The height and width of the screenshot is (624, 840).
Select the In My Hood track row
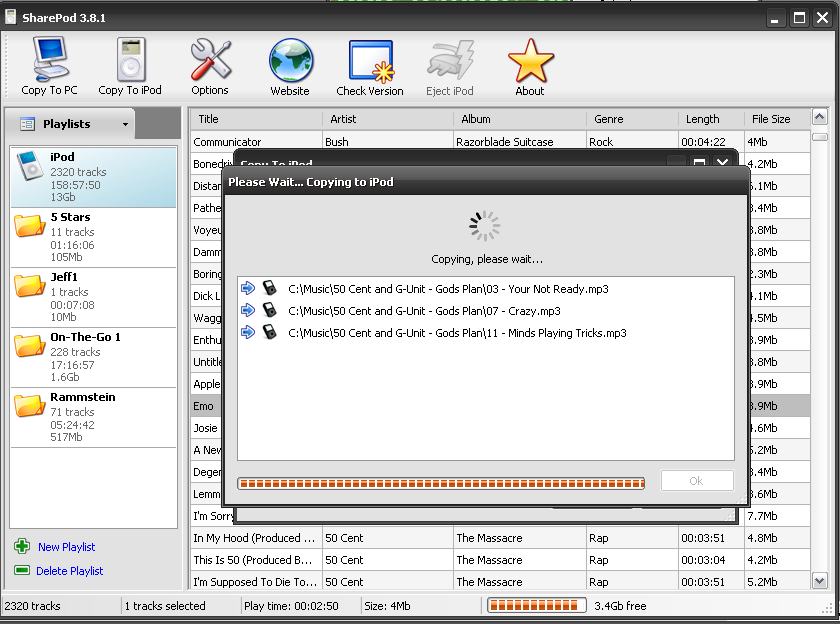[x=500, y=538]
